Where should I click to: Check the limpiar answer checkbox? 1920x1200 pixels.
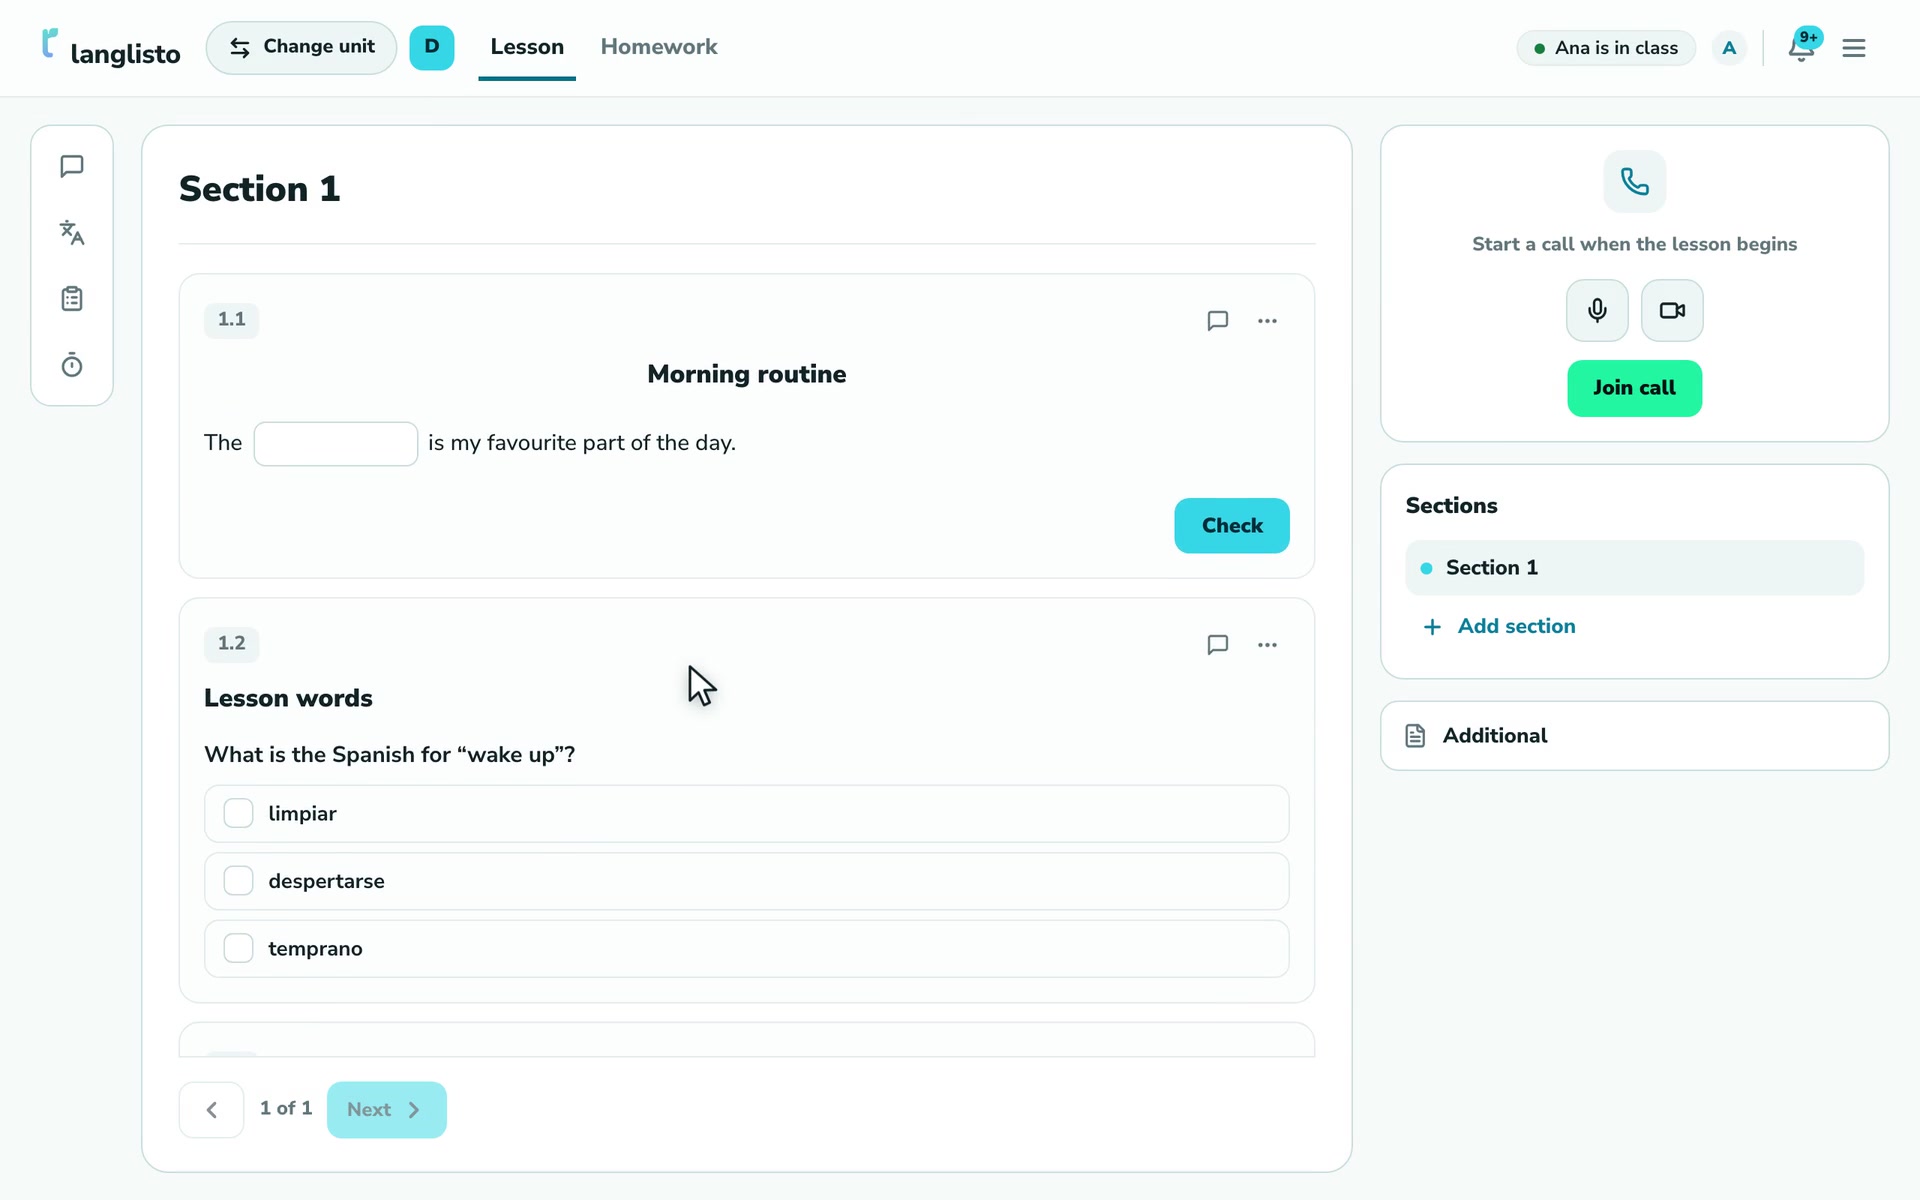[238, 813]
